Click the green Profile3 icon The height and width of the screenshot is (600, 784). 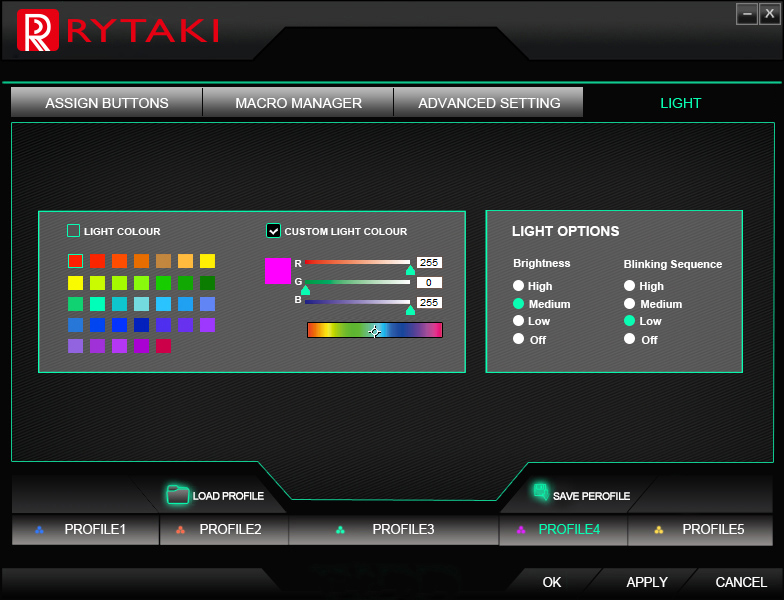[x=340, y=530]
